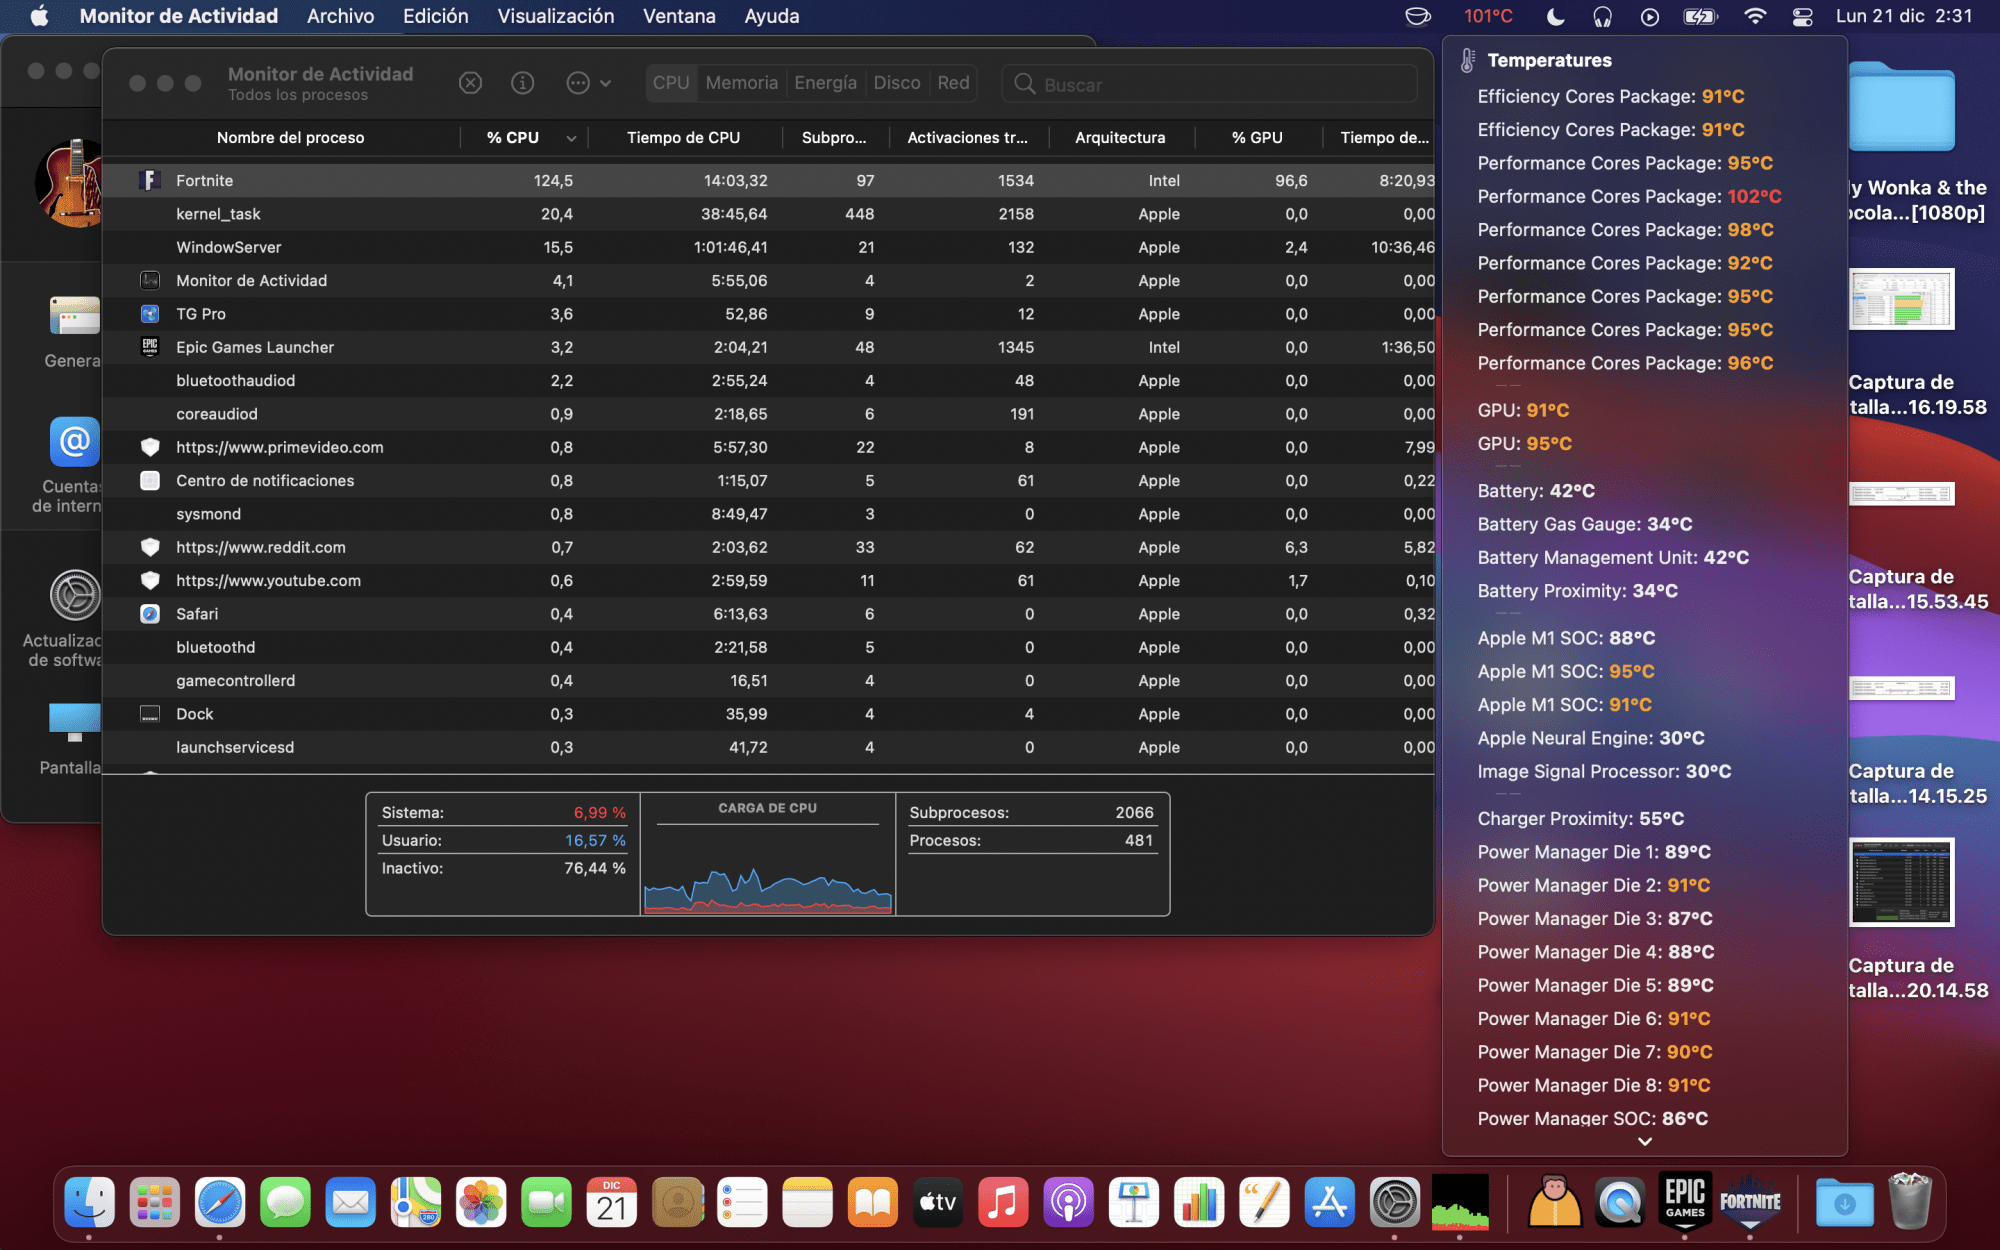The width and height of the screenshot is (2000, 1250).
Task: Click the Wi-Fi icon in the menu bar
Action: 1755,16
